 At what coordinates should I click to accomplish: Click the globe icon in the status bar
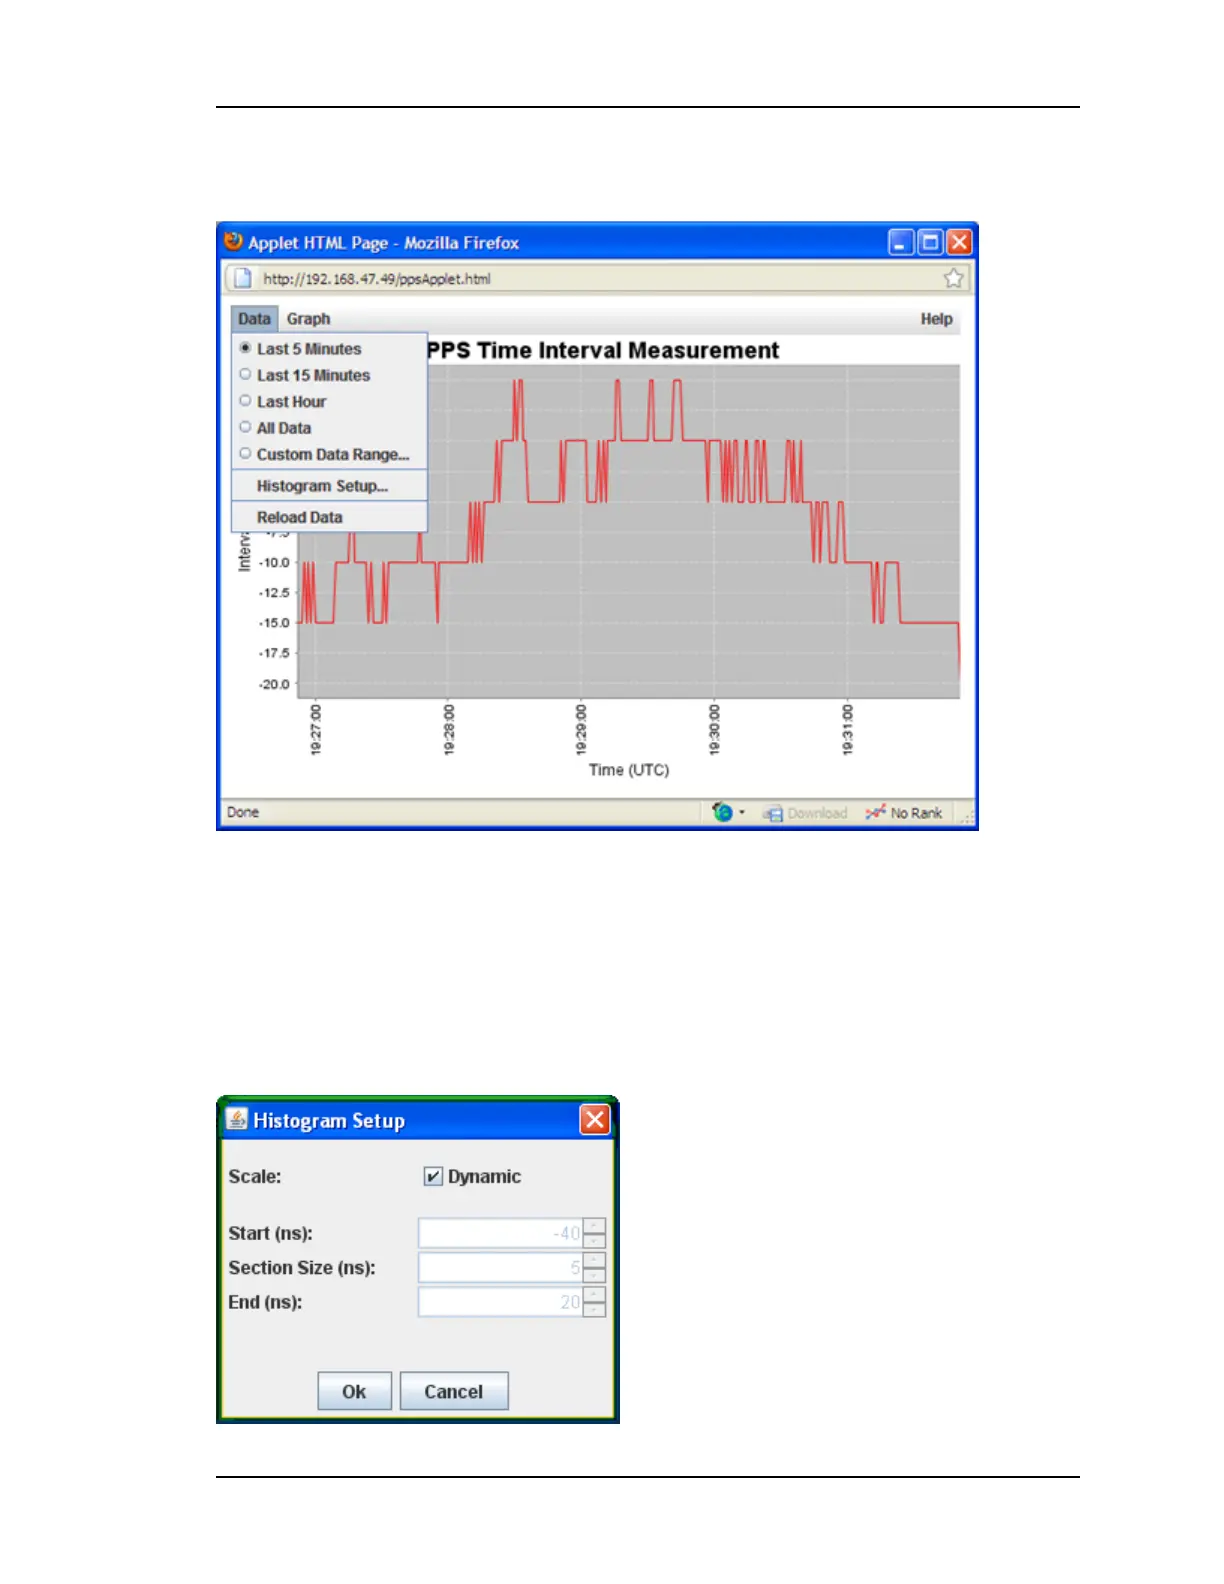pyautogui.click(x=722, y=813)
